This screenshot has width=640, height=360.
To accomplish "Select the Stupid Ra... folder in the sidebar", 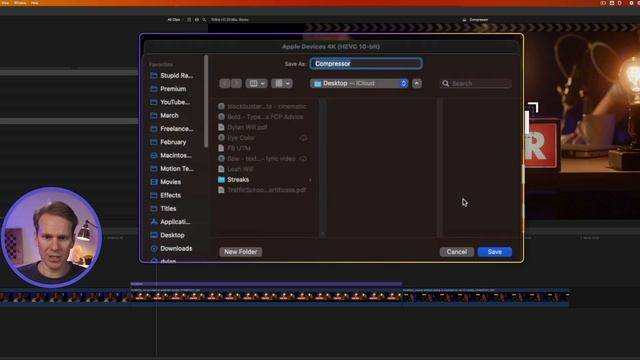I will click(172, 76).
